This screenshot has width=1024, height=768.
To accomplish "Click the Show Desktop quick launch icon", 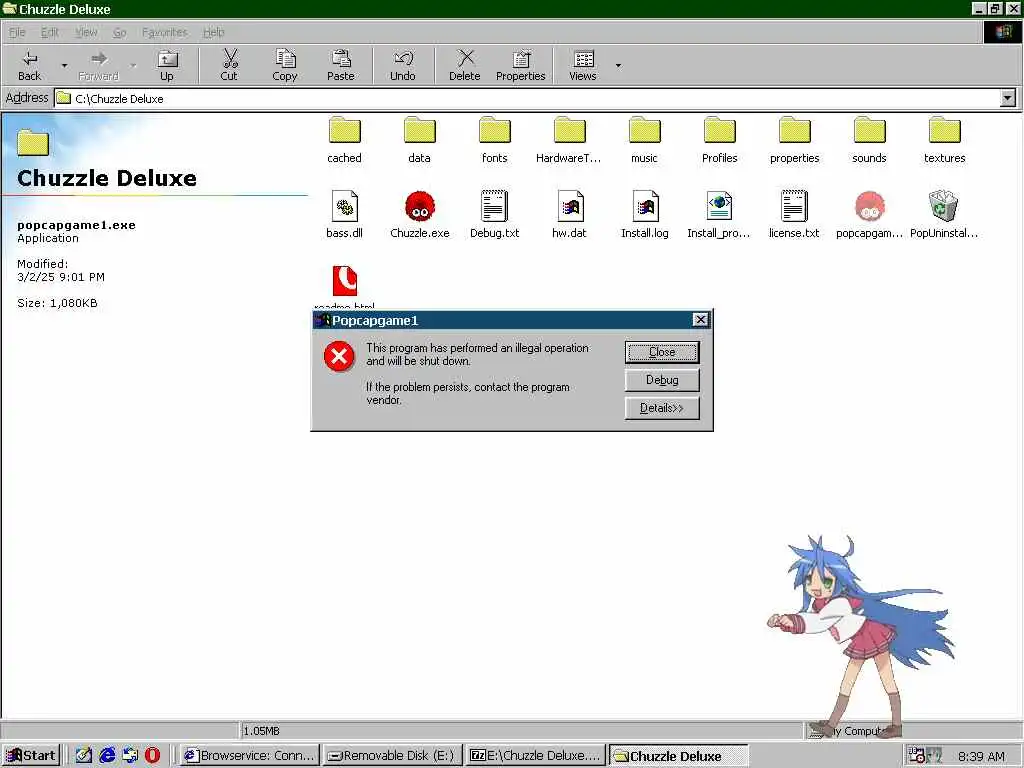I will pos(84,756).
